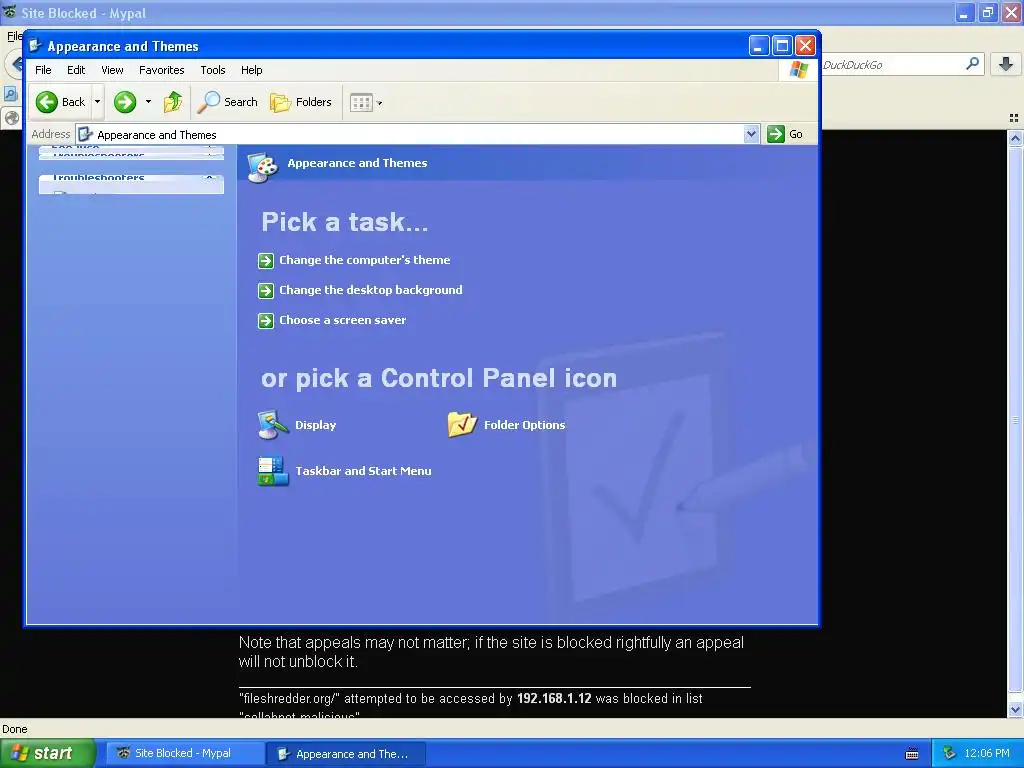Viewport: 1024px width, 768px height.
Task: Open the Edit menu
Action: tap(76, 70)
